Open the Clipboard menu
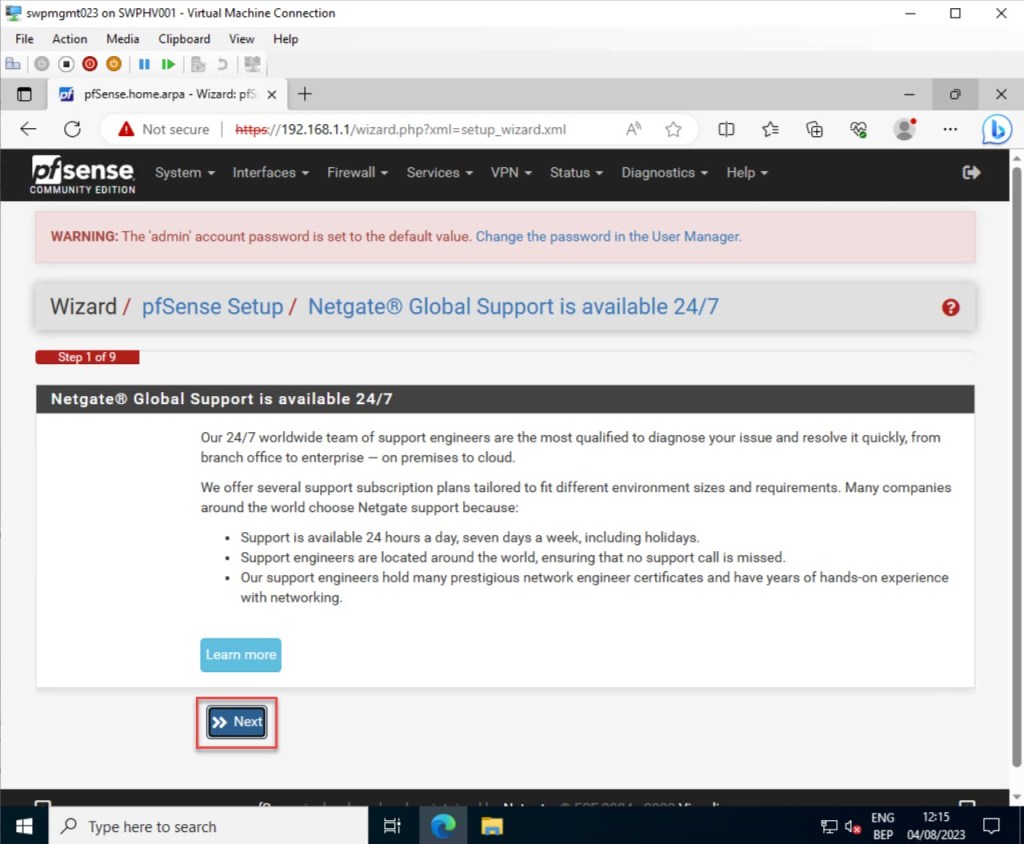Image resolution: width=1024 pixels, height=844 pixels. click(184, 39)
